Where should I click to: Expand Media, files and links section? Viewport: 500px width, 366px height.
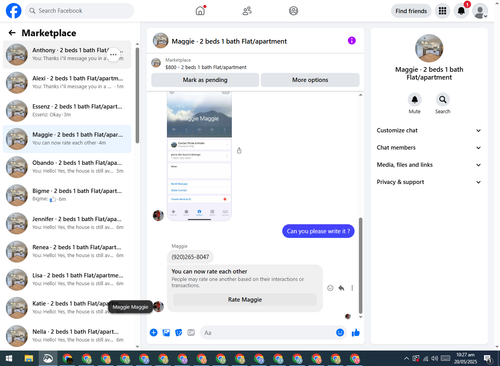tap(429, 165)
